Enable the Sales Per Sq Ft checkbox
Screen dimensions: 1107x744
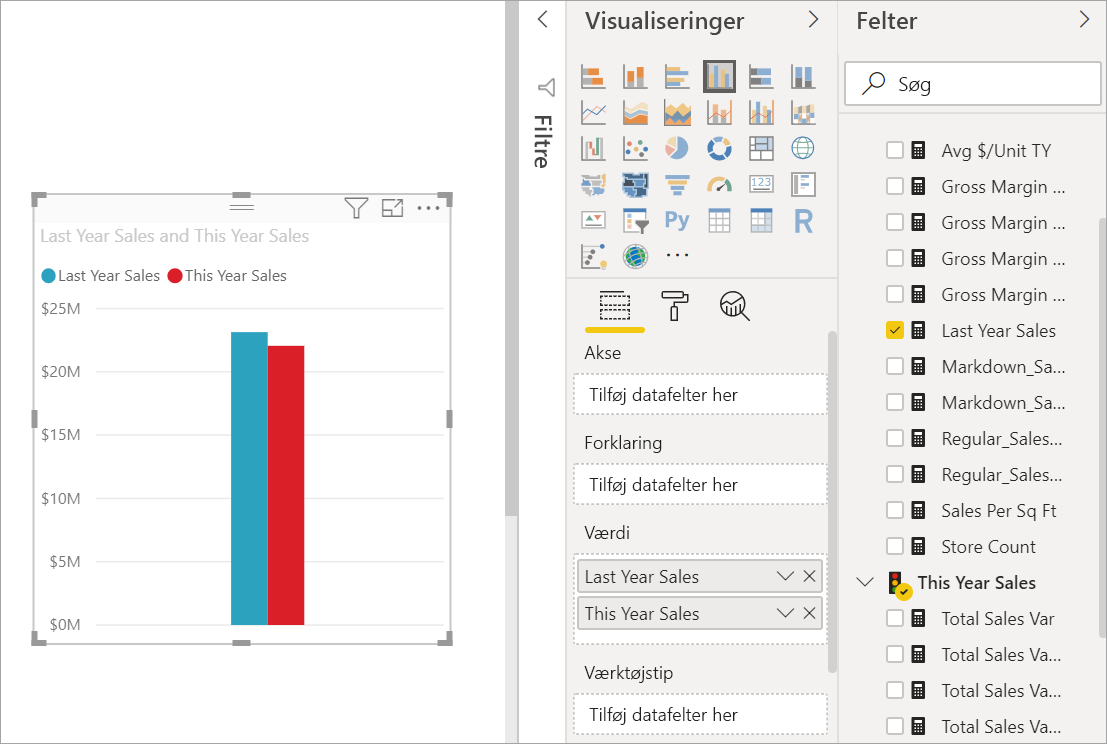click(894, 510)
